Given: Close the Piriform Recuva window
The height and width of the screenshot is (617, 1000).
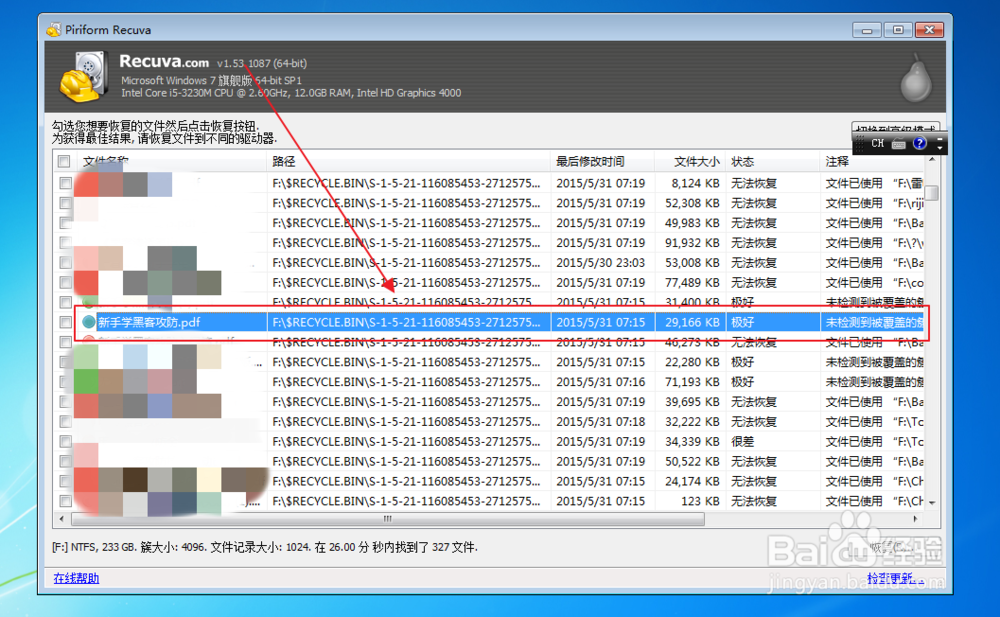Looking at the screenshot, I should (x=929, y=30).
